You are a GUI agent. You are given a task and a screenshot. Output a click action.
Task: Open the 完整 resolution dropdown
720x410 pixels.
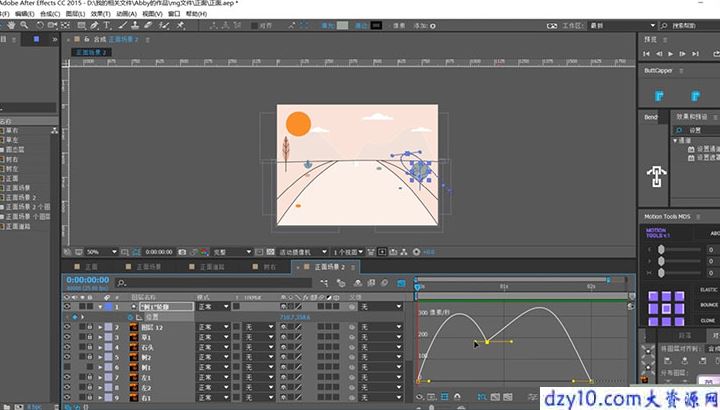pyautogui.click(x=232, y=252)
